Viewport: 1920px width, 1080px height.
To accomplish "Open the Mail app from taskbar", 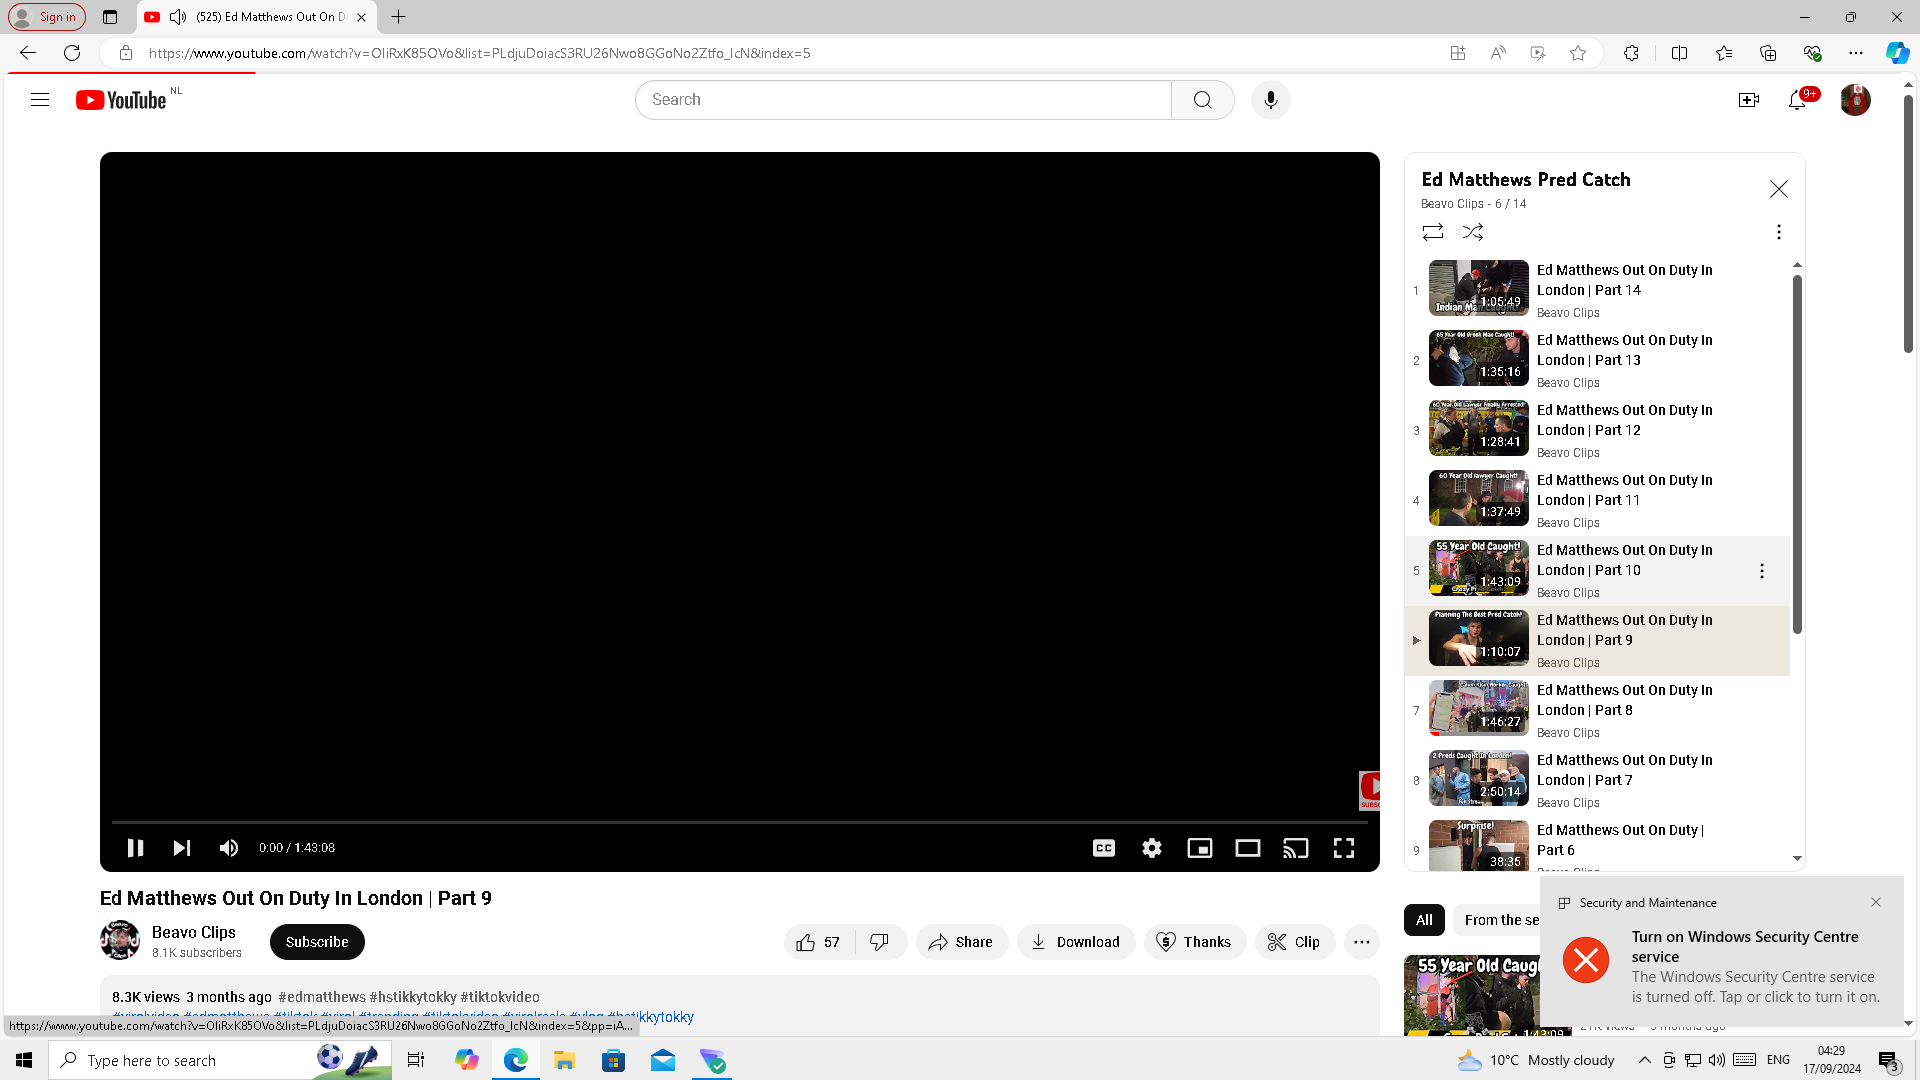I will 662,1060.
